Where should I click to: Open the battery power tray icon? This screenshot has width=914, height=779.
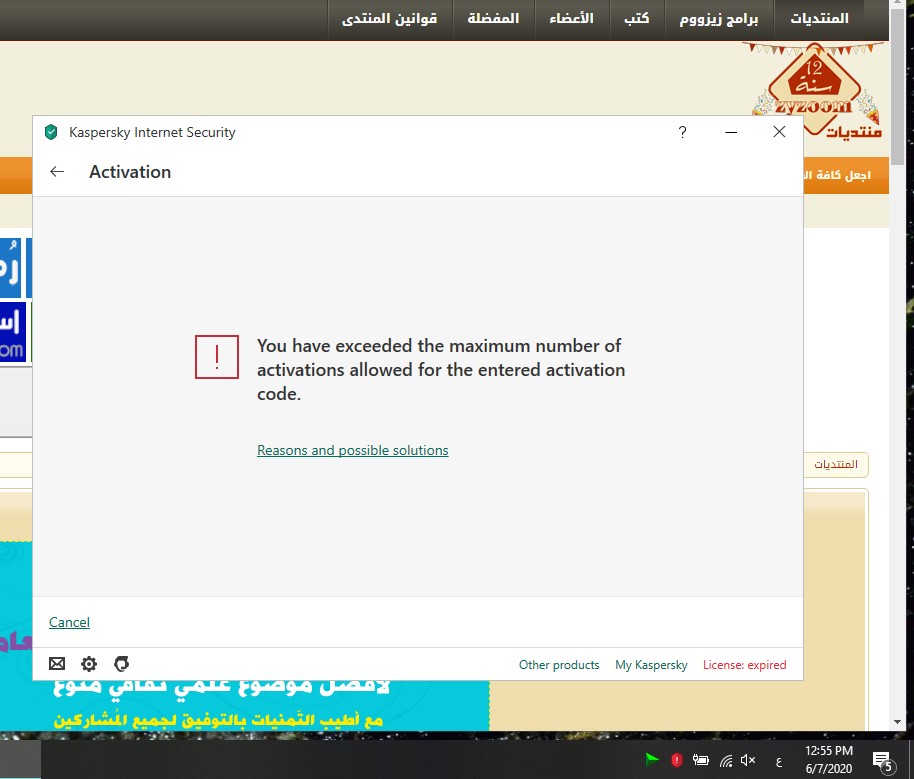tap(700, 760)
